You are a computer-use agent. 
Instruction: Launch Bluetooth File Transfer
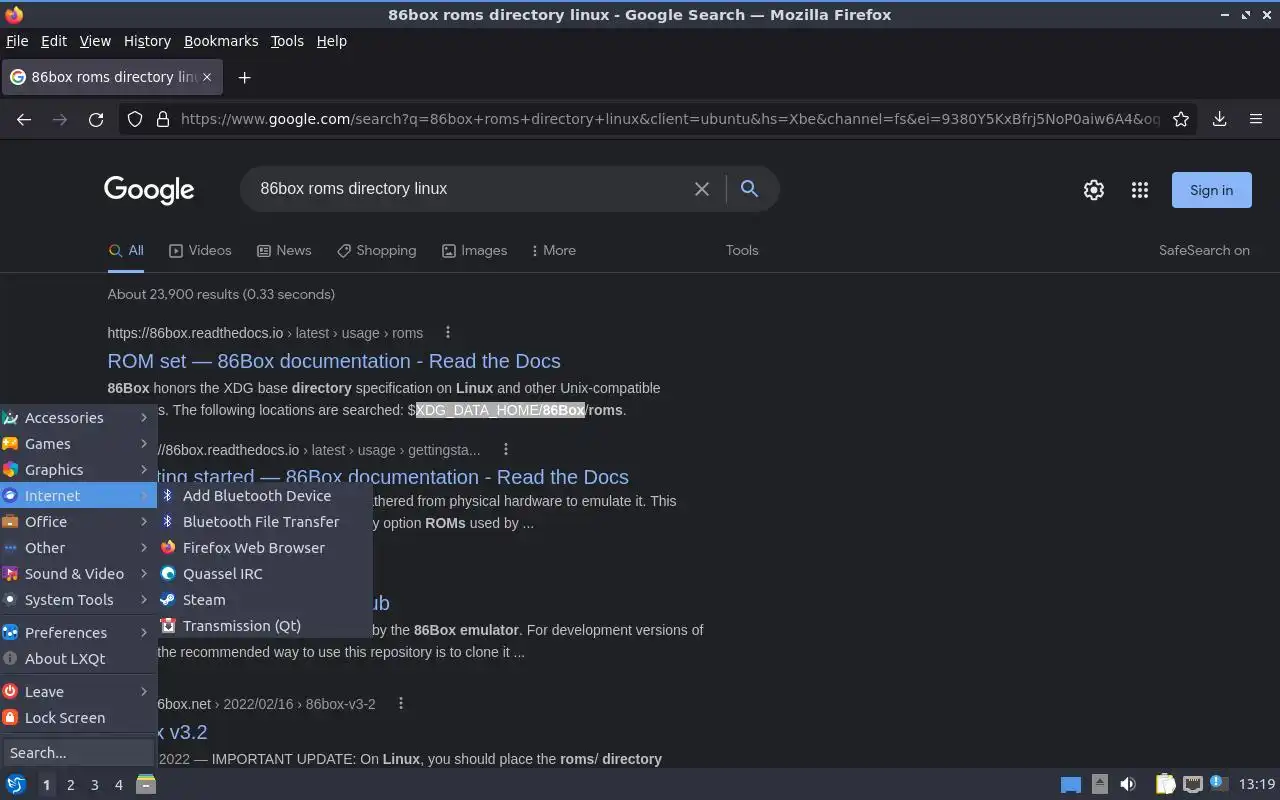click(265, 522)
